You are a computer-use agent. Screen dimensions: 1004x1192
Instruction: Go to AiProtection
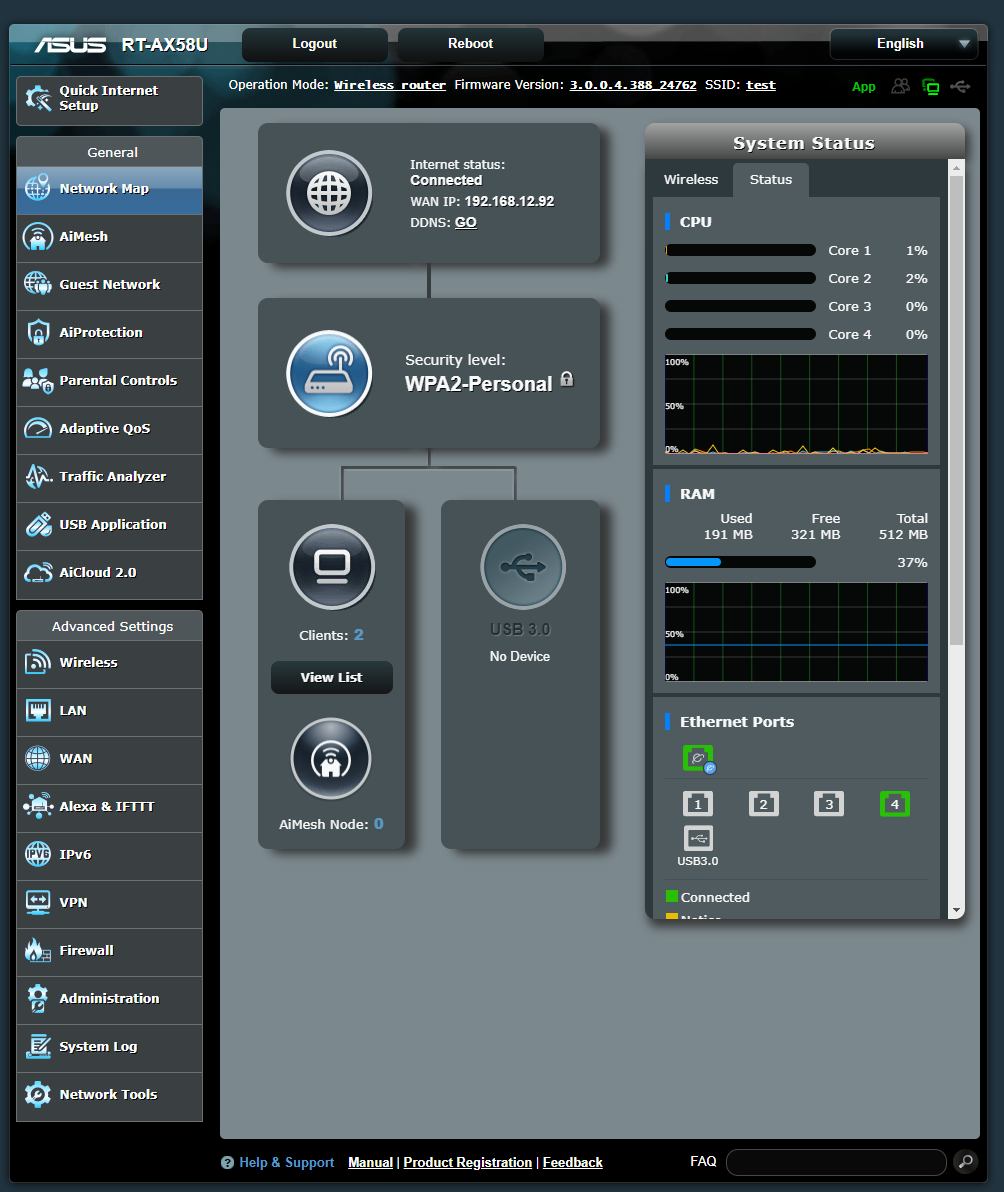[x=109, y=333]
